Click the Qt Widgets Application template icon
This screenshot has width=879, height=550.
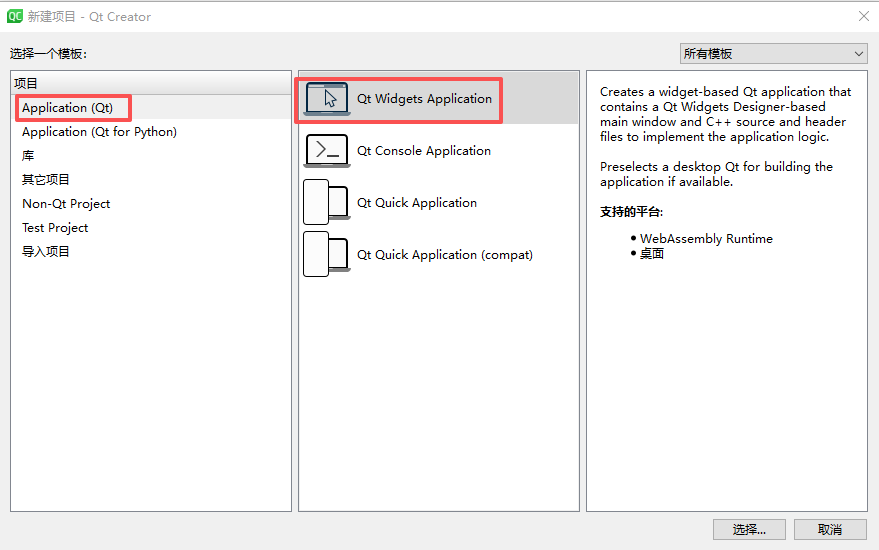tap(327, 99)
